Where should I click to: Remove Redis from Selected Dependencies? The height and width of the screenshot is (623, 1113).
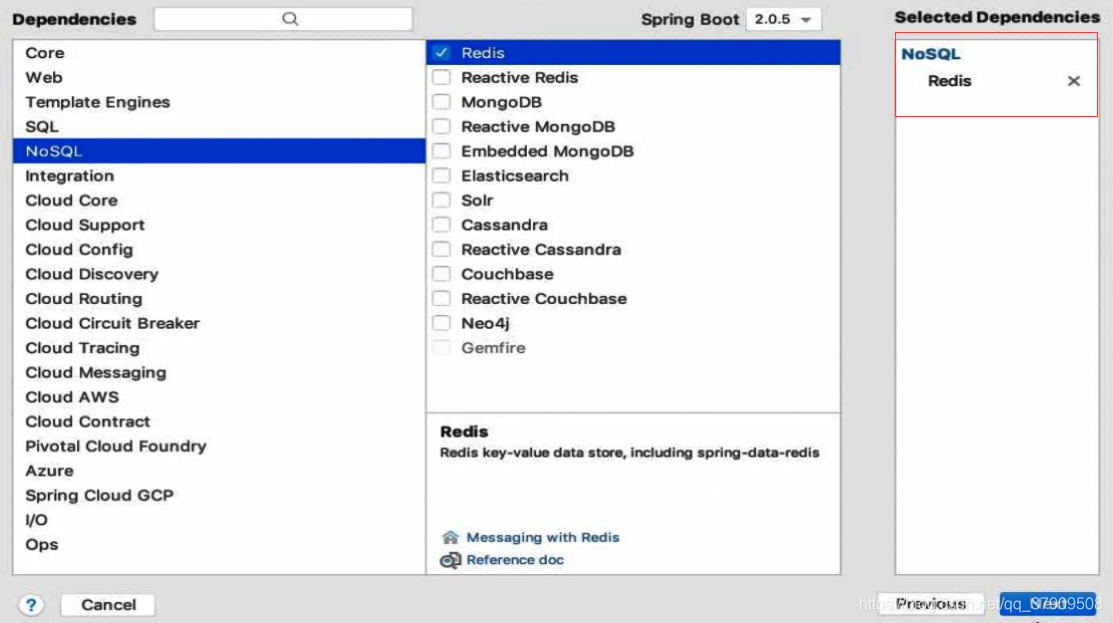pyautogui.click(x=1073, y=81)
